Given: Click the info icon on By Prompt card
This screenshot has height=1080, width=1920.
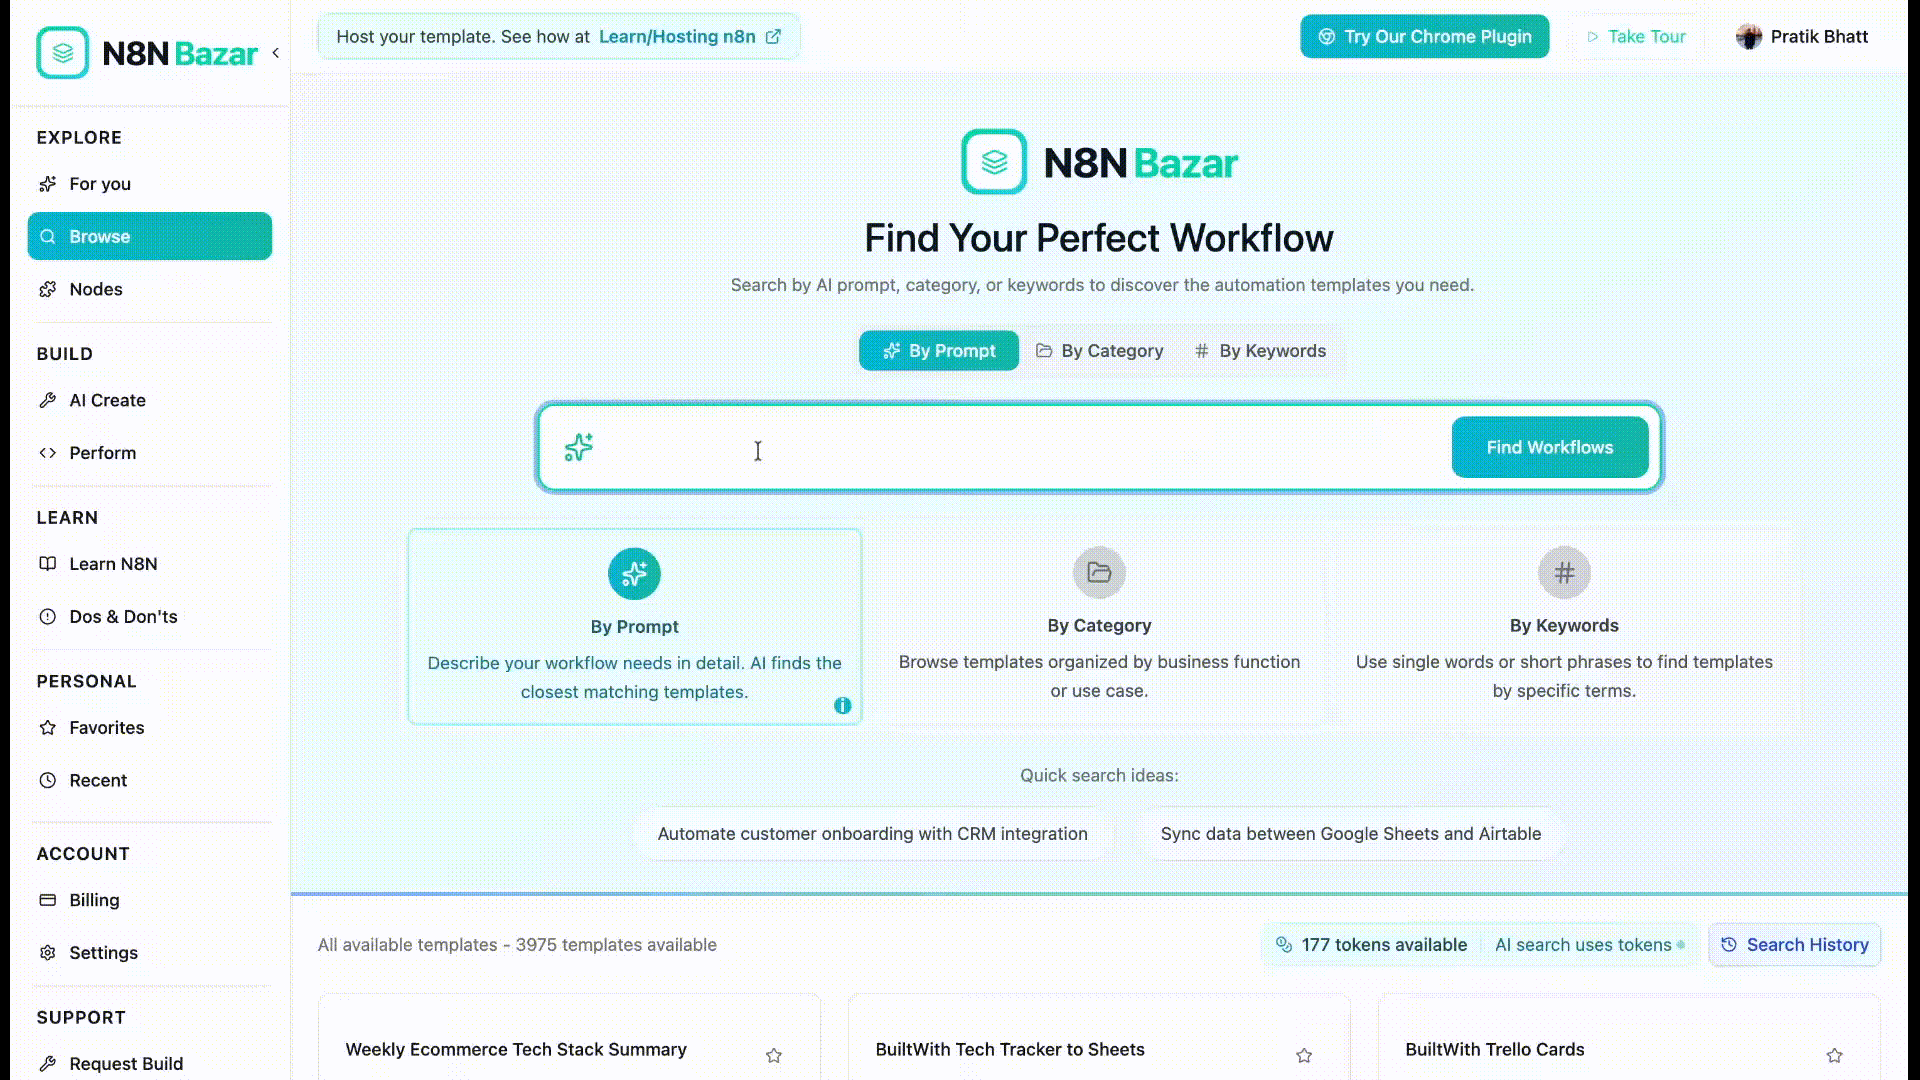Looking at the screenshot, I should 842,705.
